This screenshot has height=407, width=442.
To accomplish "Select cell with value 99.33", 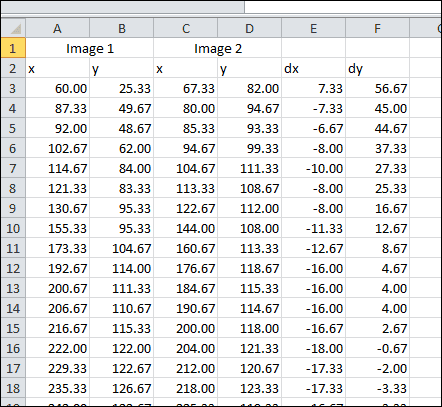I will click(x=250, y=148).
